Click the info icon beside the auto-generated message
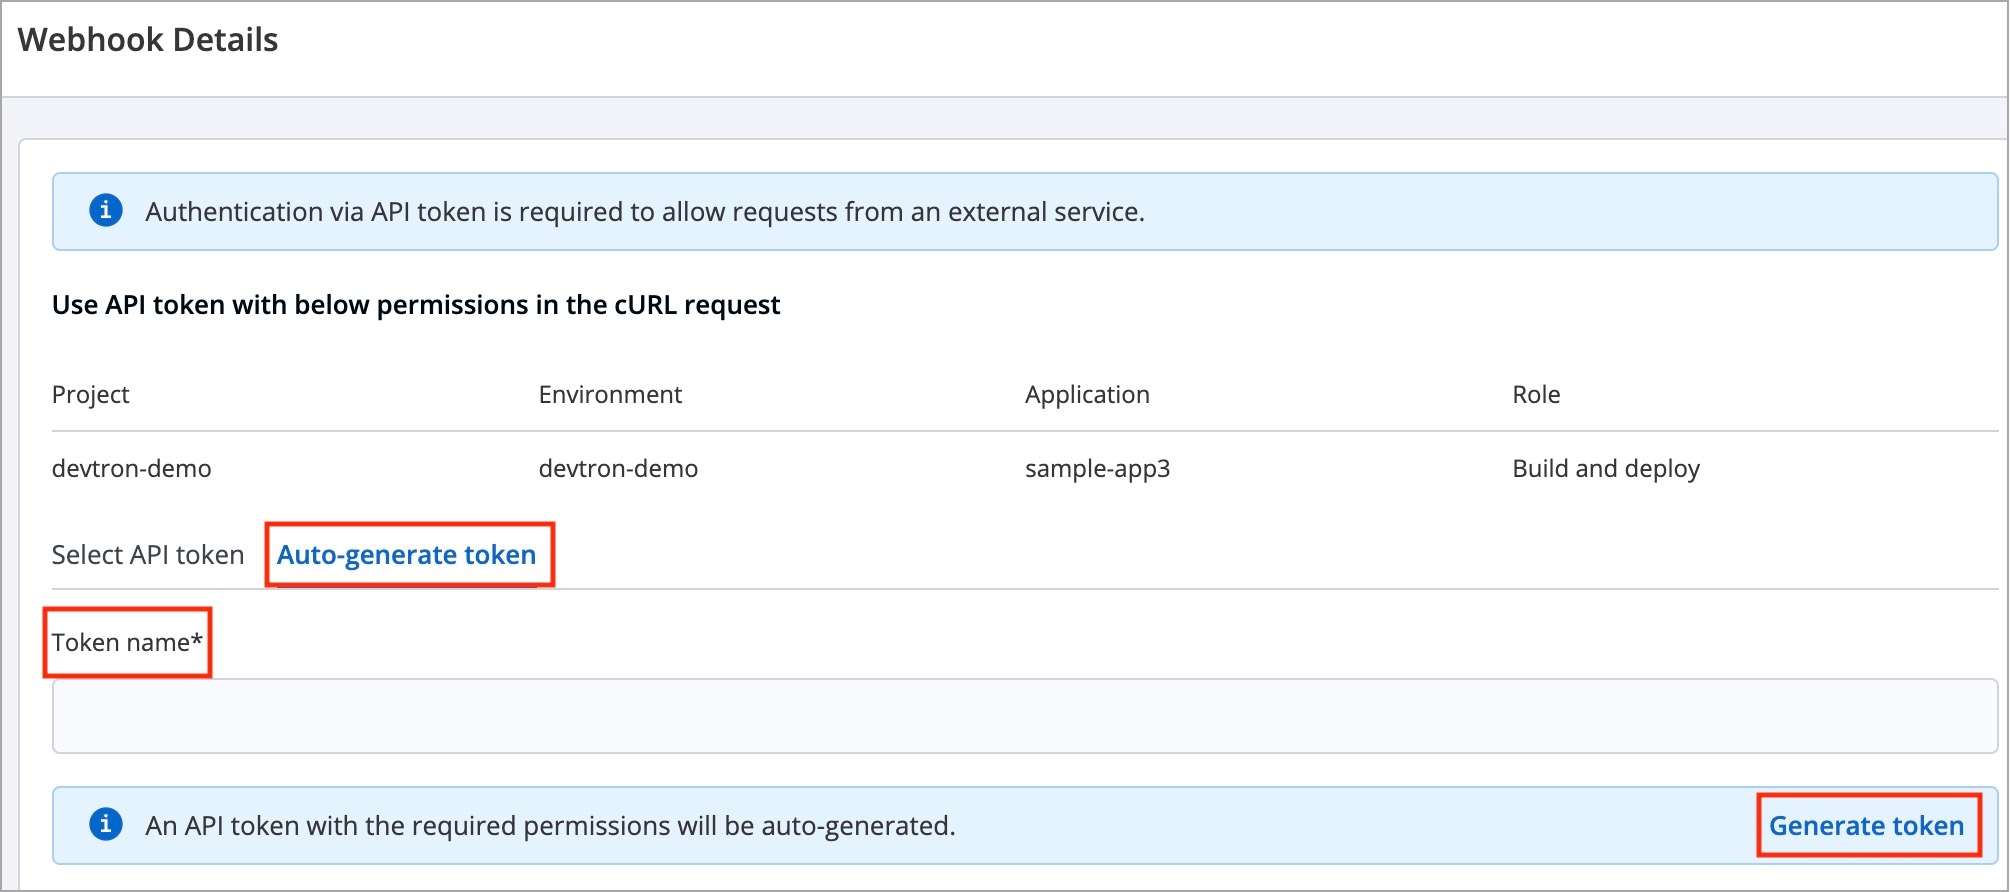The image size is (2010, 892). [x=106, y=825]
